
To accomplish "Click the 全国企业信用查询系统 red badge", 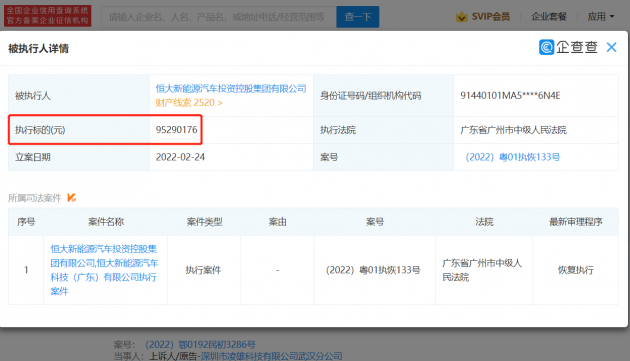I will 47,16.
